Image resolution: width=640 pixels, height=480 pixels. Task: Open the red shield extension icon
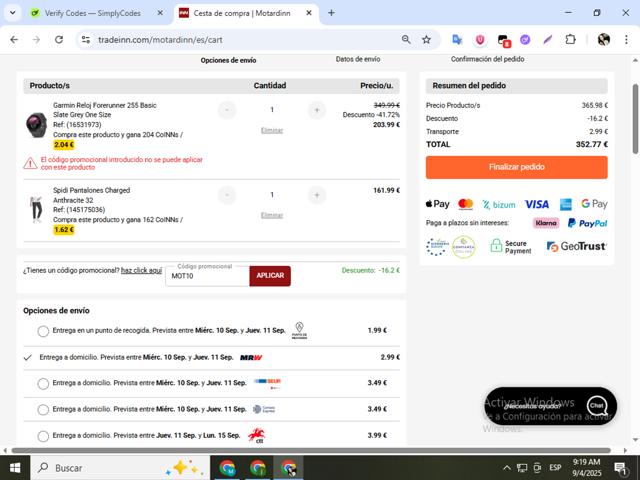click(x=480, y=40)
